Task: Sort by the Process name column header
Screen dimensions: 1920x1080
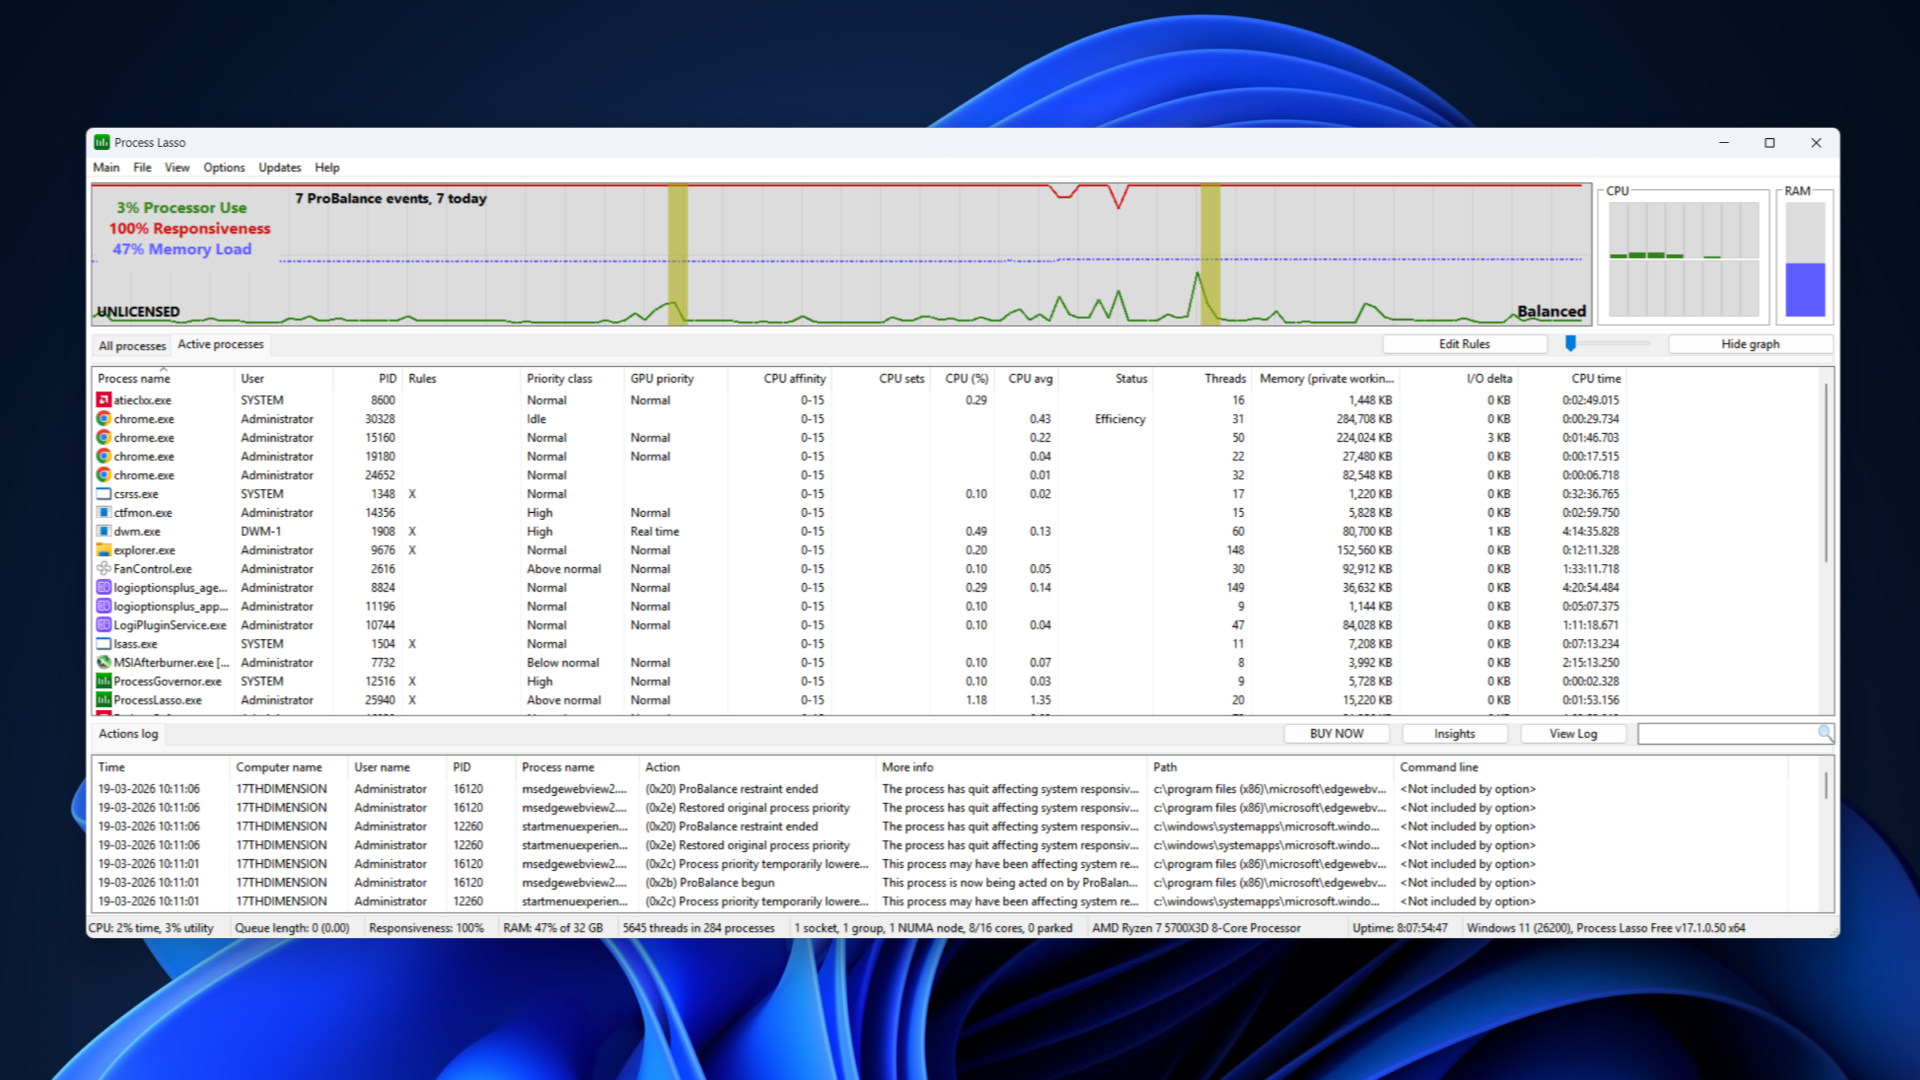Action: pyautogui.click(x=163, y=379)
